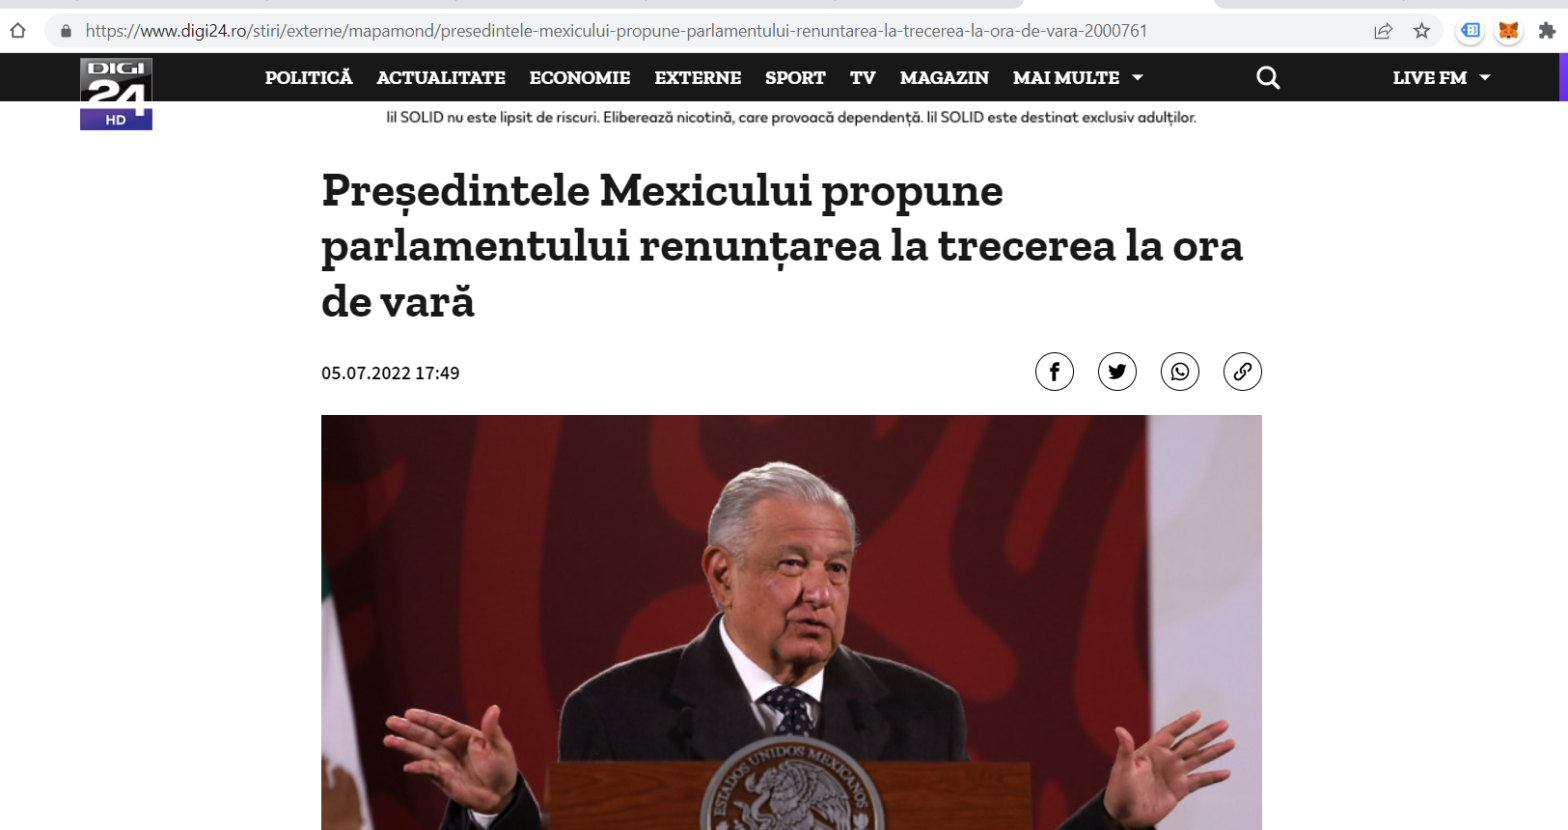Open browser share page icon

(1383, 31)
